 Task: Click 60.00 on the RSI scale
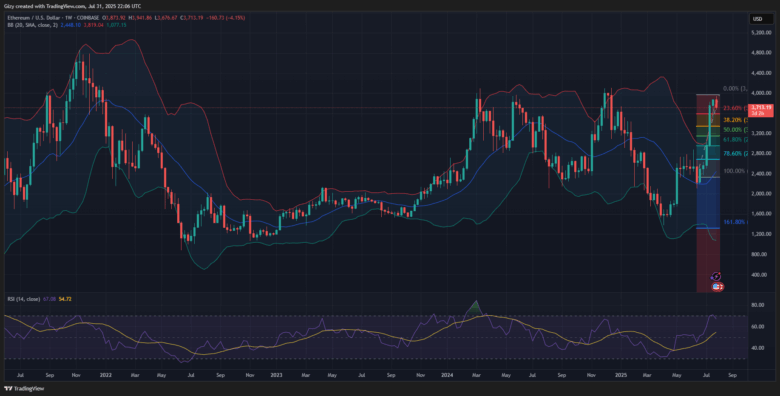[759, 326]
